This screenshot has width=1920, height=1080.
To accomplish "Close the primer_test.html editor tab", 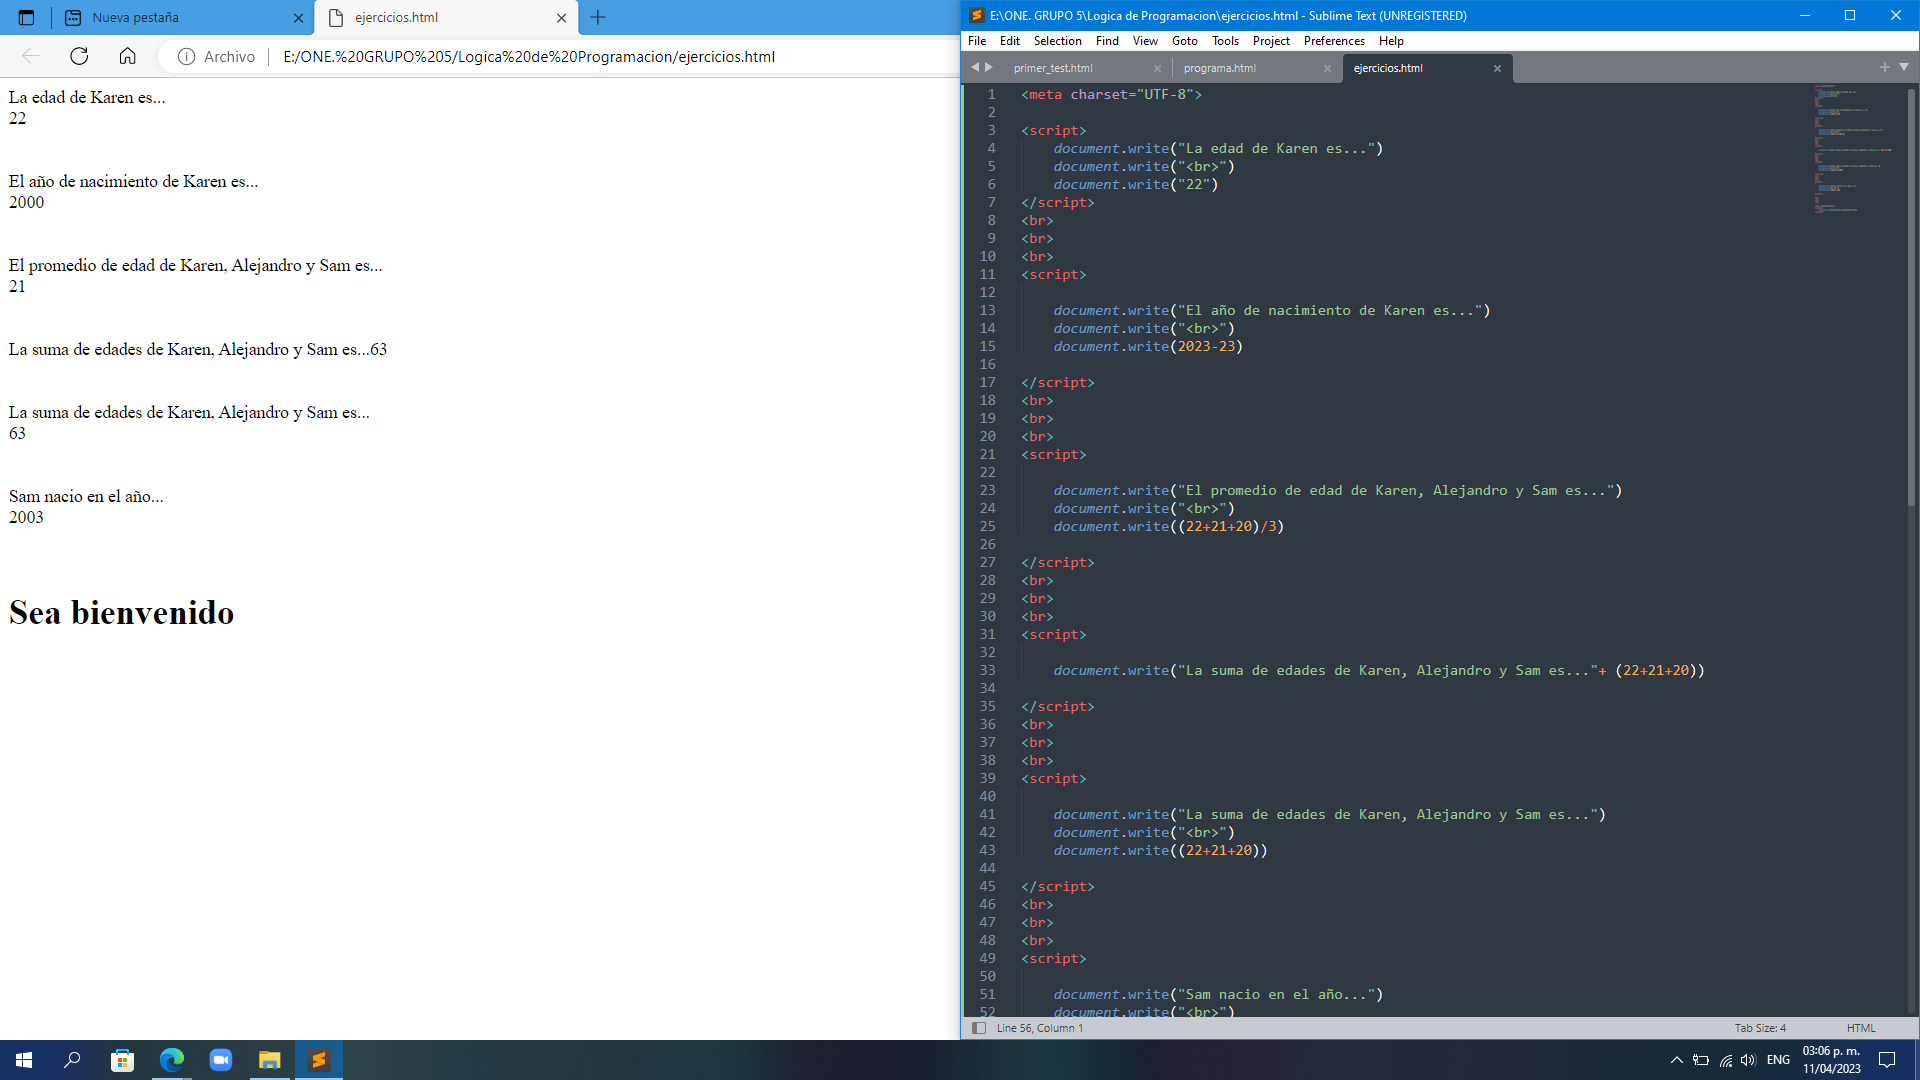I will (x=1157, y=69).
